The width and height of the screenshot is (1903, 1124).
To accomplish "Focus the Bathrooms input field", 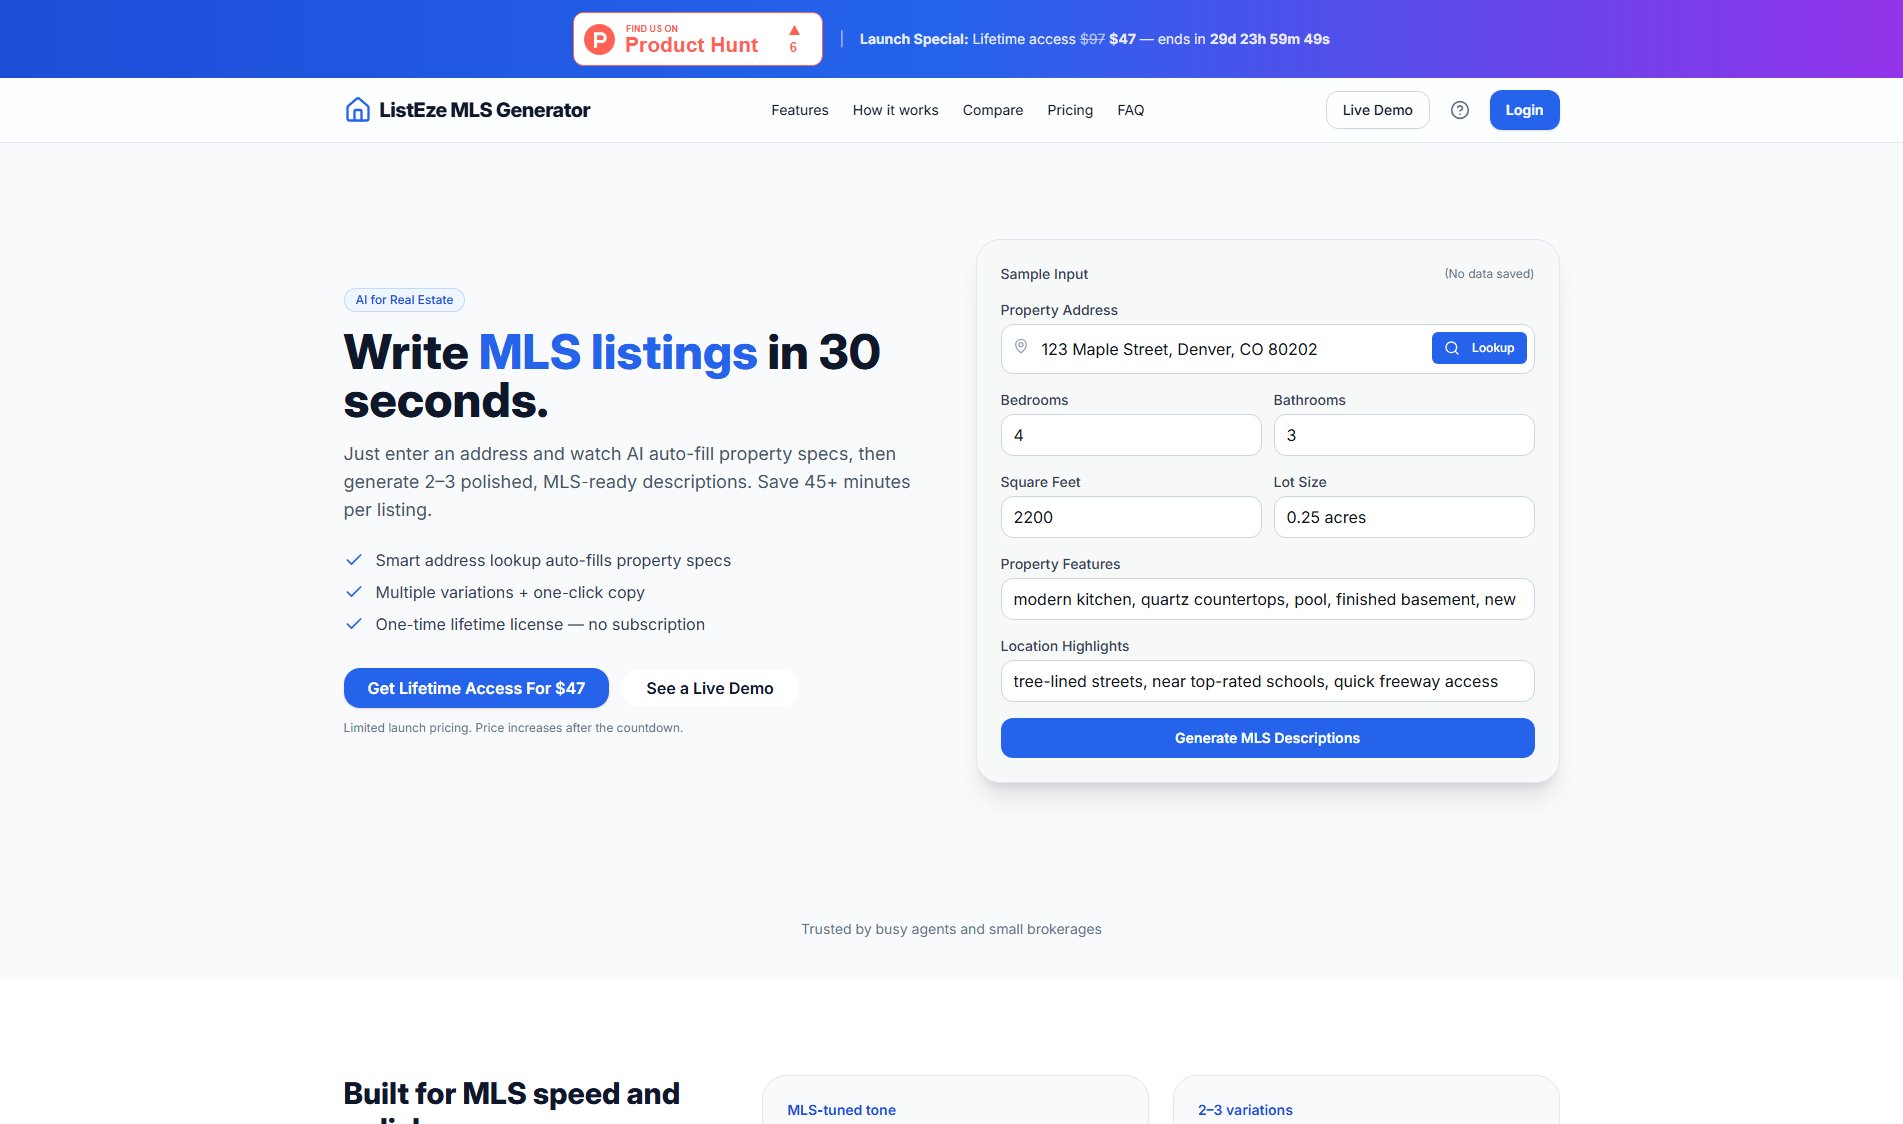I will click(x=1404, y=435).
